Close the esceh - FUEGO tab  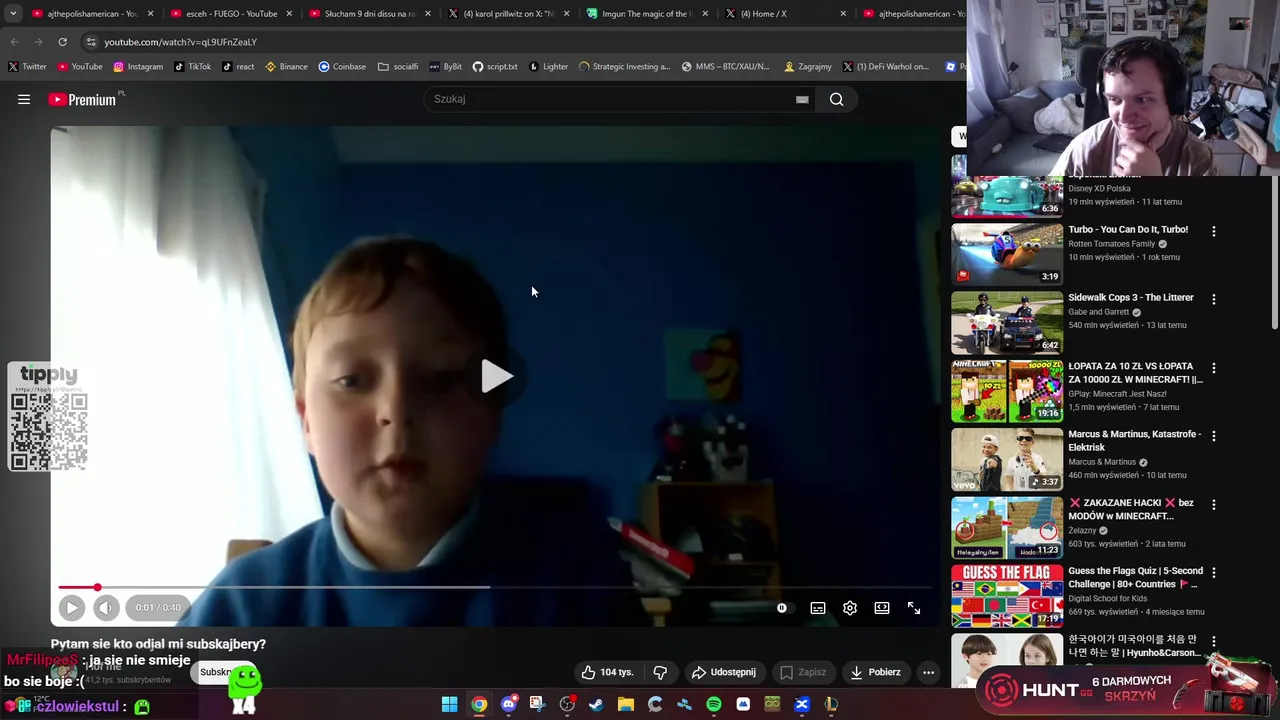[x=289, y=14]
